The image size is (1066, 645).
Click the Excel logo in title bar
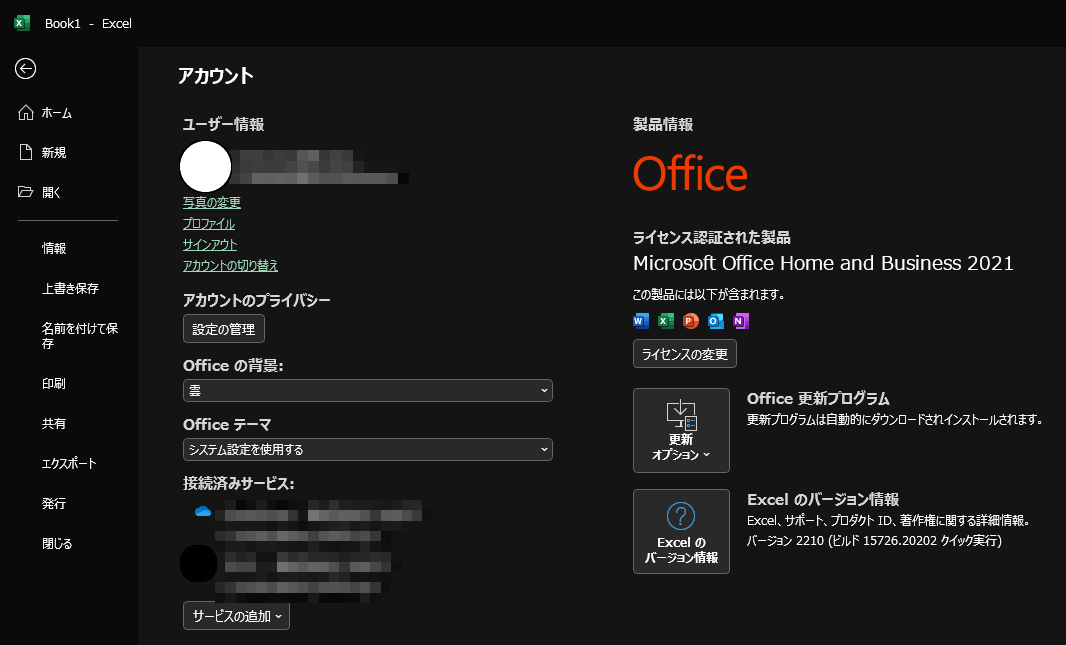pyautogui.click(x=22, y=23)
